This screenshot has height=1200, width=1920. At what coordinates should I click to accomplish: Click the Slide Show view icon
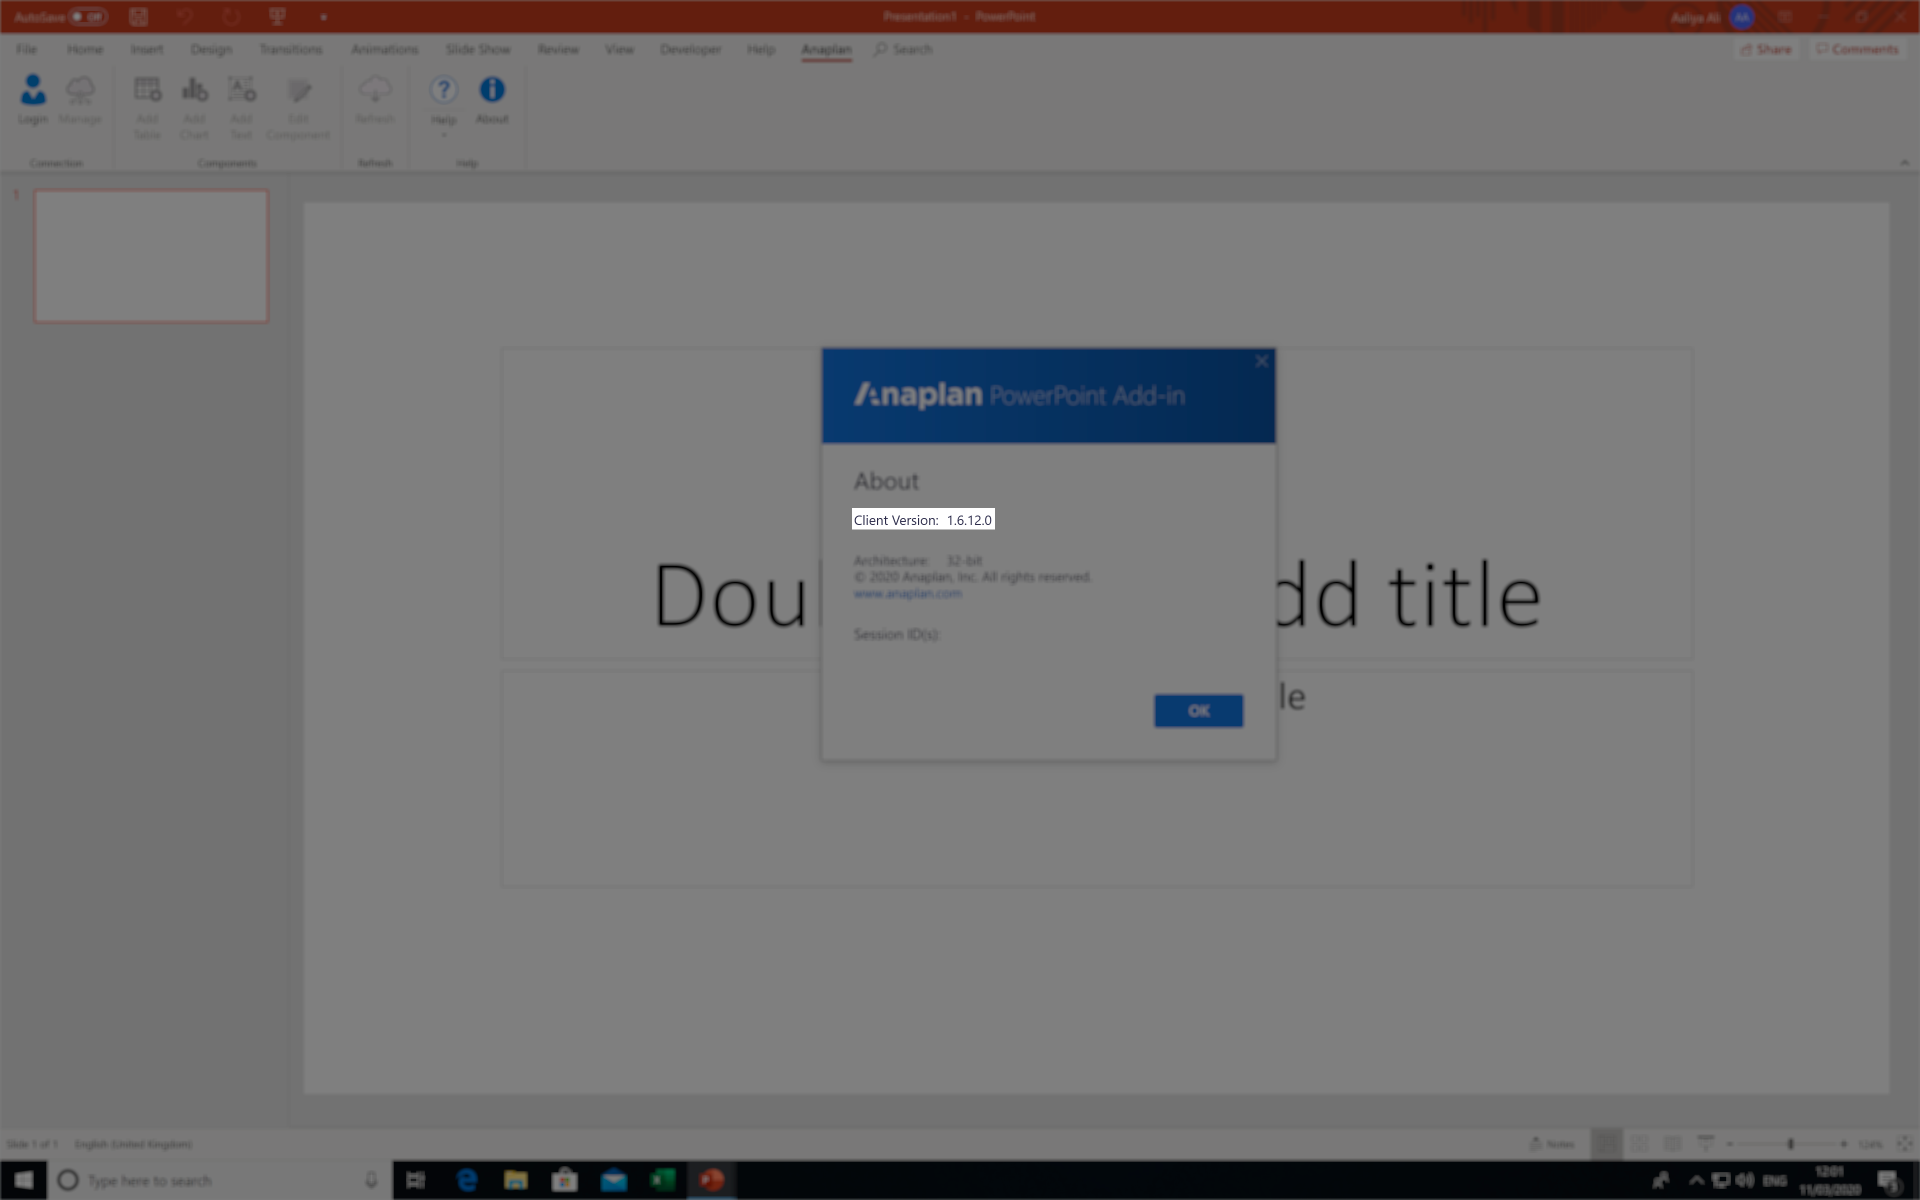tap(1706, 1144)
